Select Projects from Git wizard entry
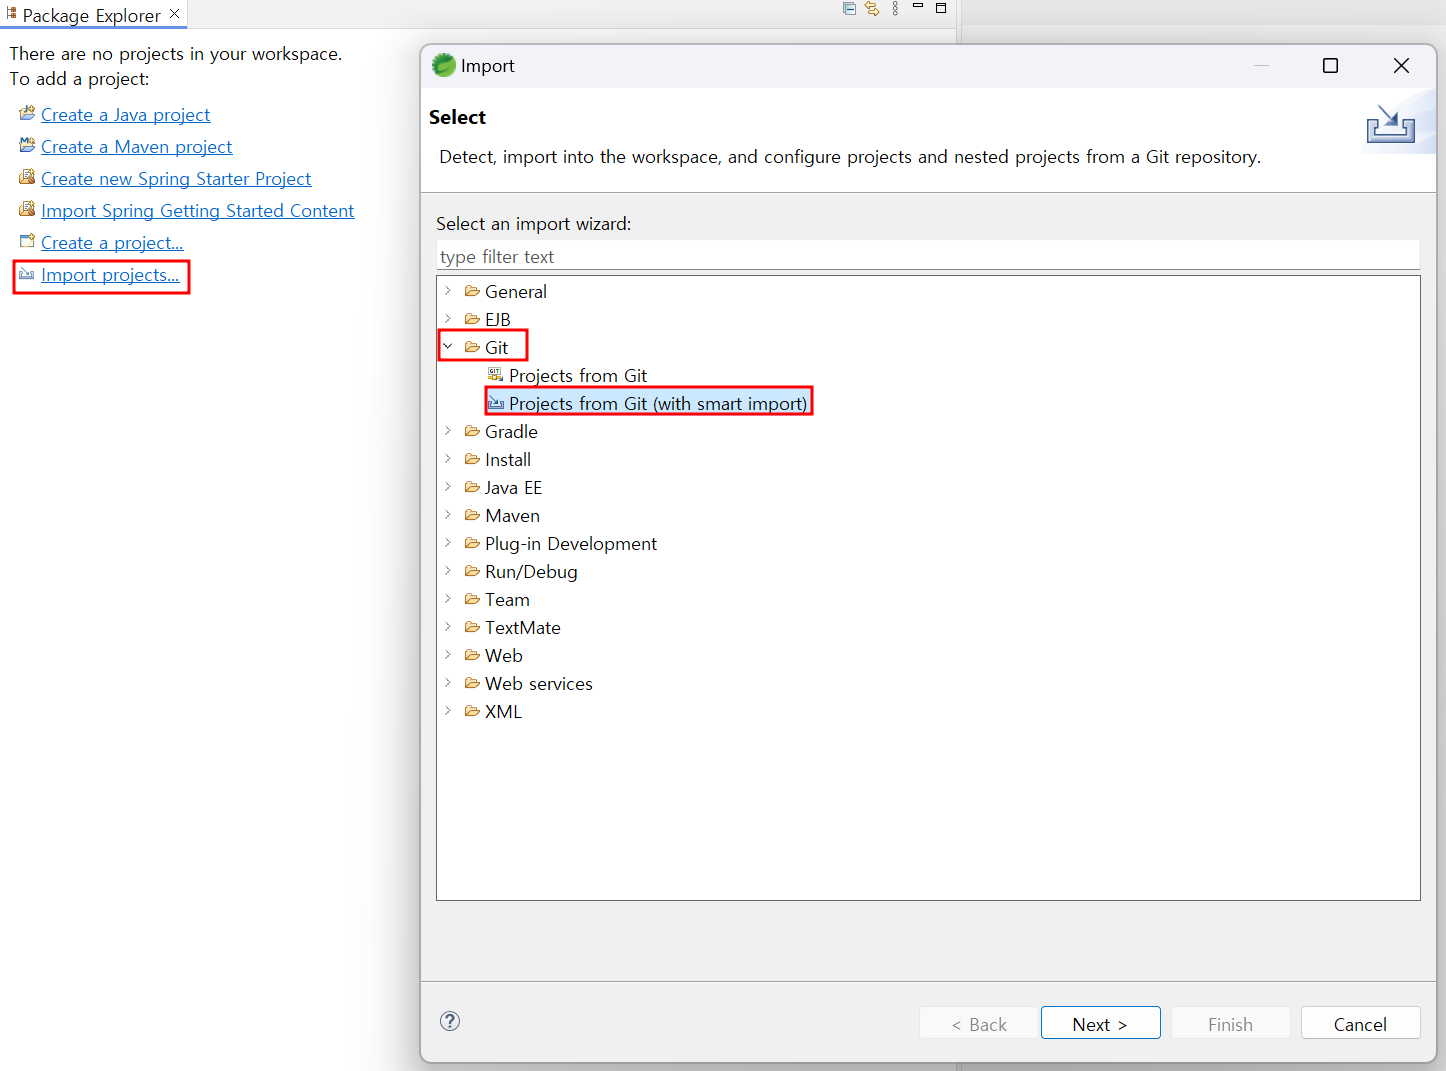 578,375
